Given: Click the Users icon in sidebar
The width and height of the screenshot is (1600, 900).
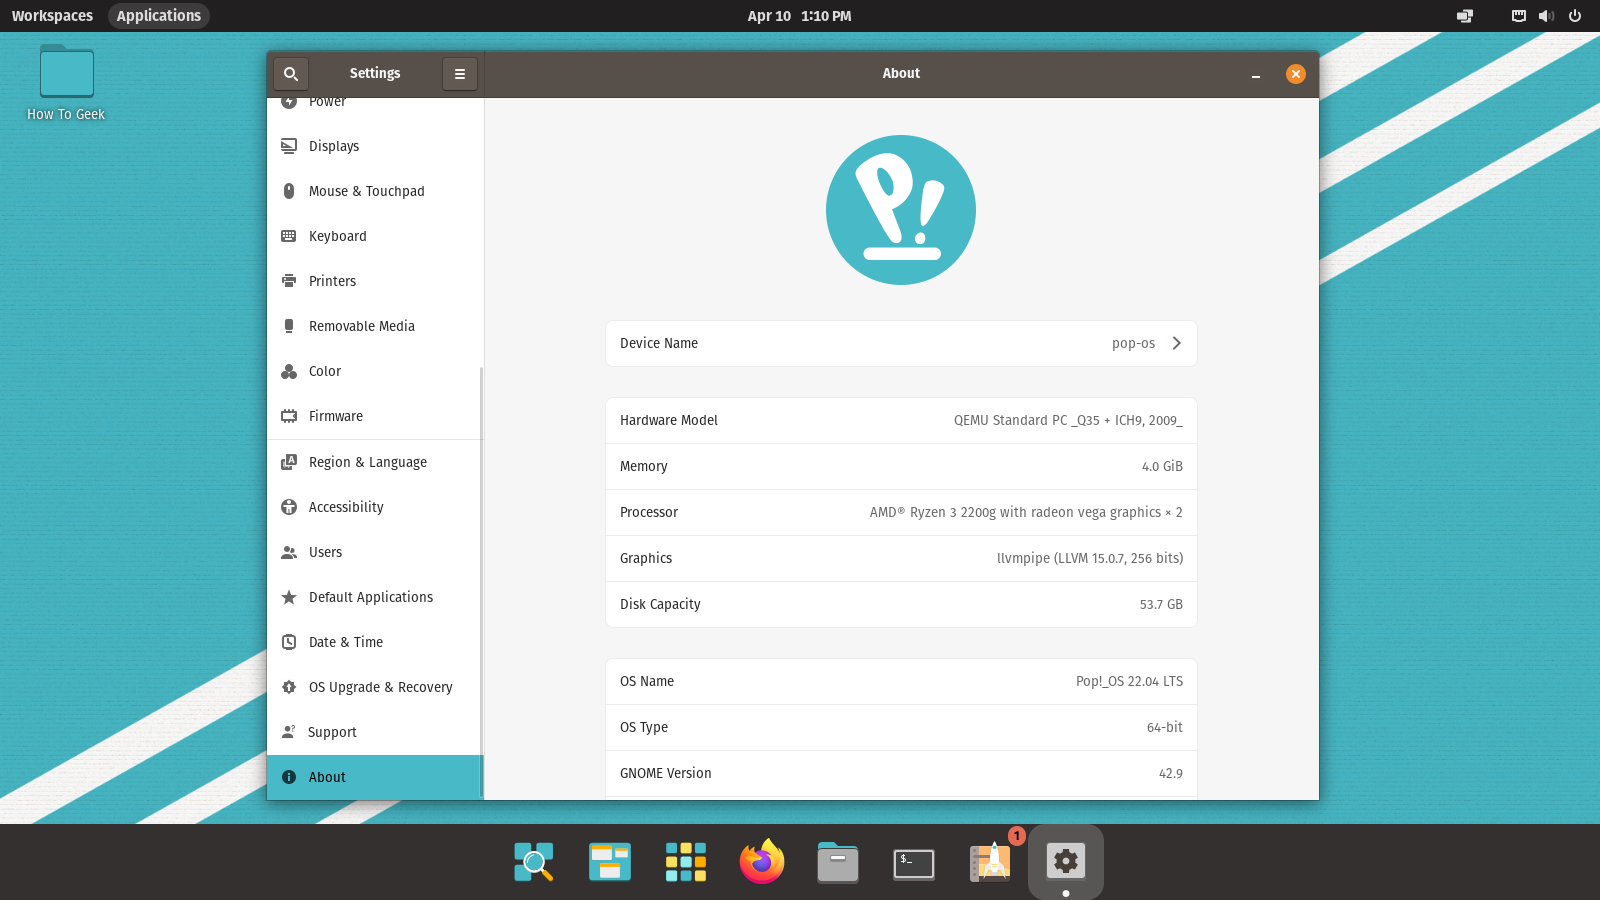Looking at the screenshot, I should [x=289, y=552].
